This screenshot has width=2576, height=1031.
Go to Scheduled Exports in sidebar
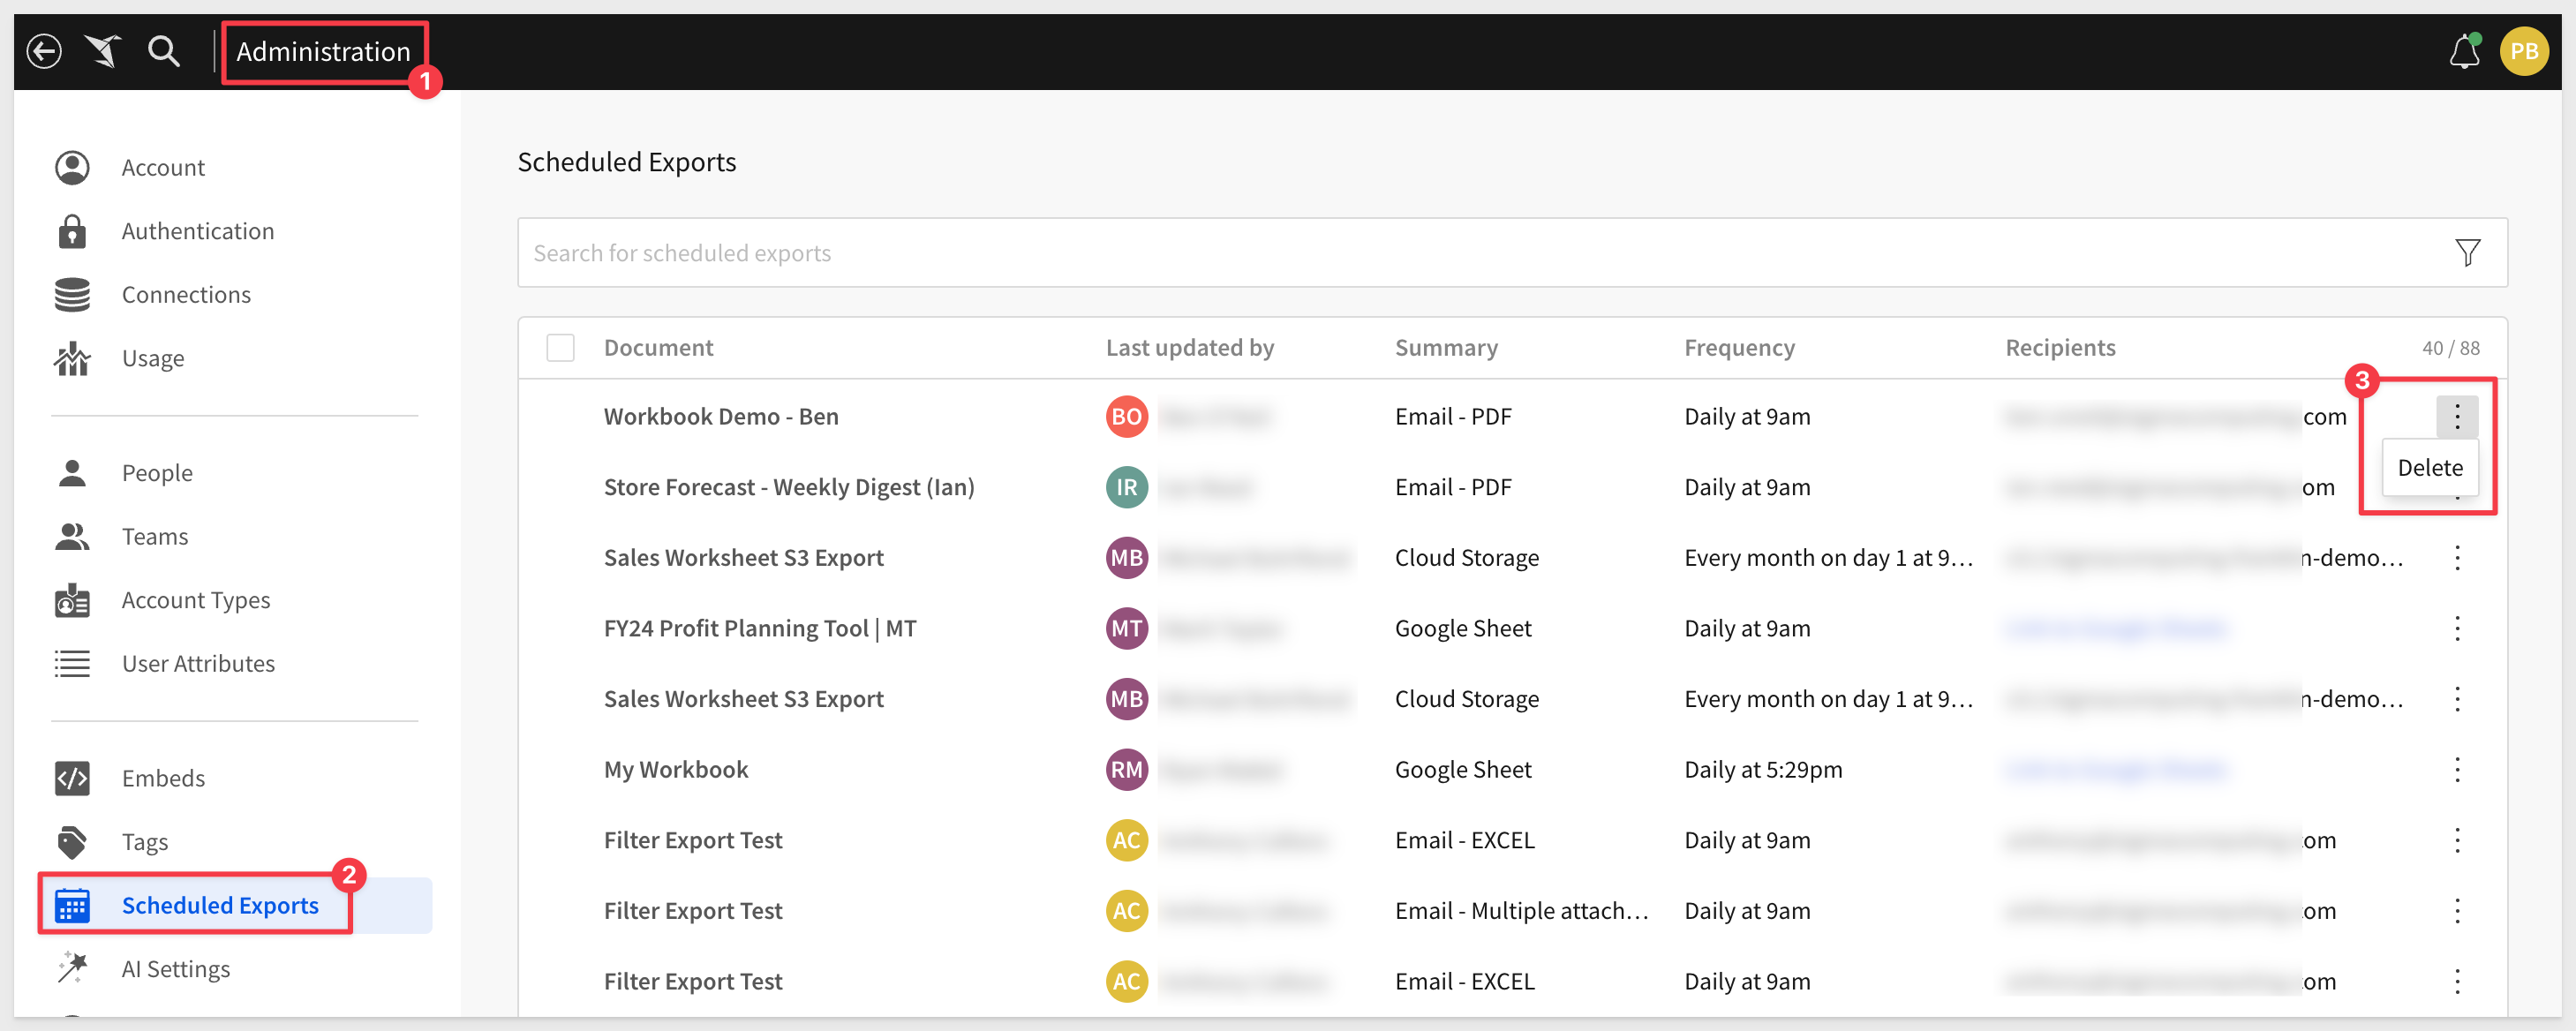point(220,905)
